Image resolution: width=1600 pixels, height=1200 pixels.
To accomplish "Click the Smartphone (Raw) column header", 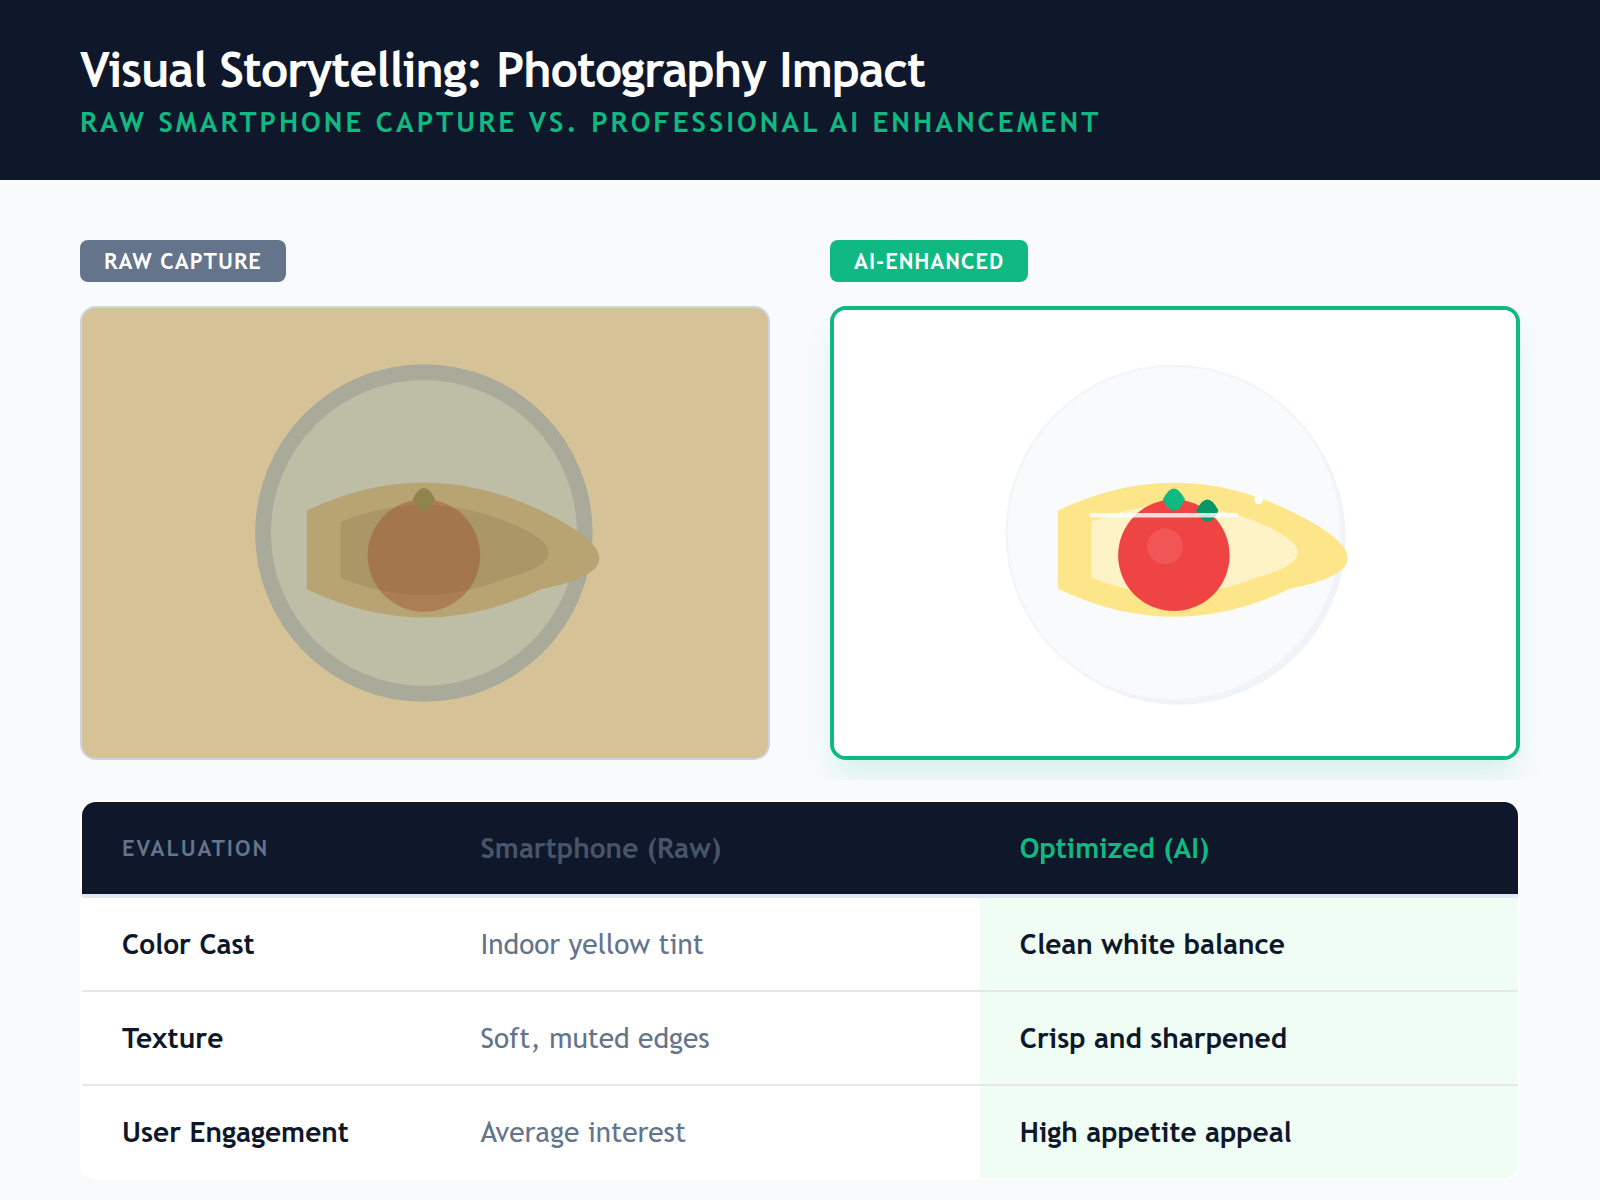I will click(x=600, y=848).
